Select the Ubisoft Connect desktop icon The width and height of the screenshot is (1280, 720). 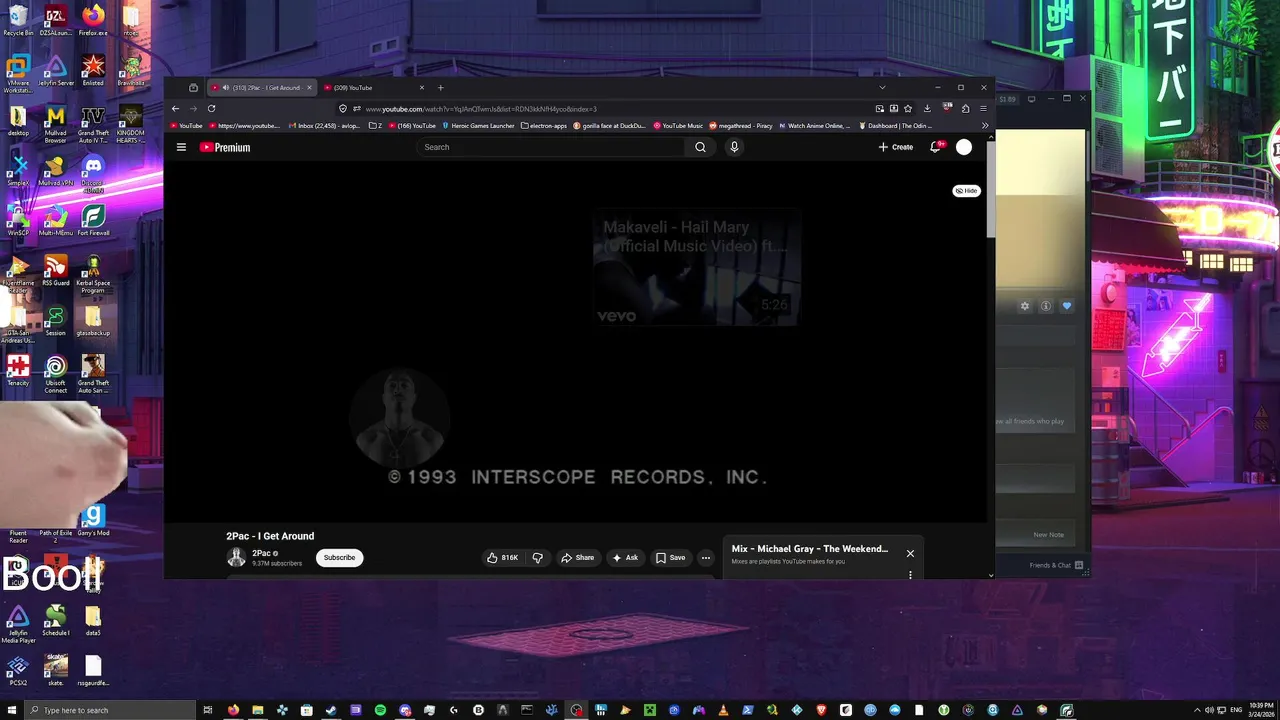pos(56,374)
